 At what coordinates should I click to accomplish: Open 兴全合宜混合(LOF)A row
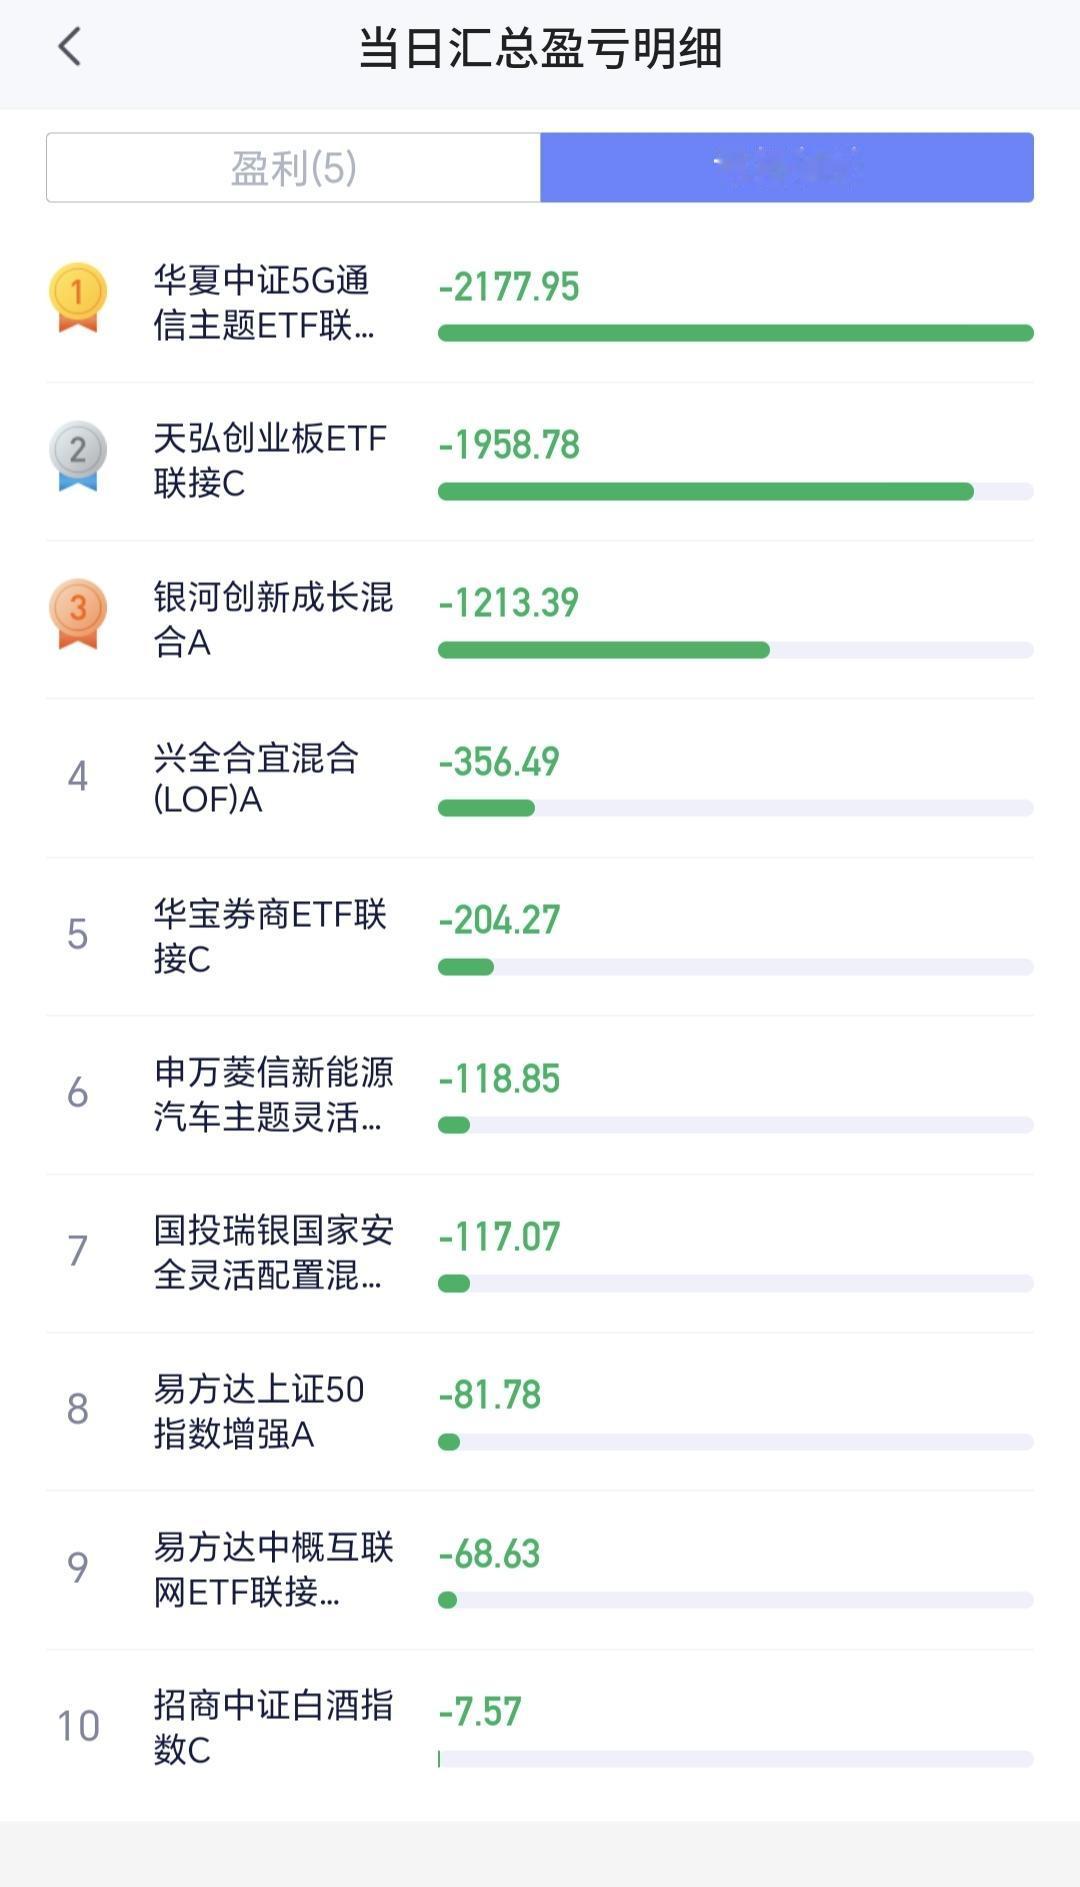tap(540, 778)
